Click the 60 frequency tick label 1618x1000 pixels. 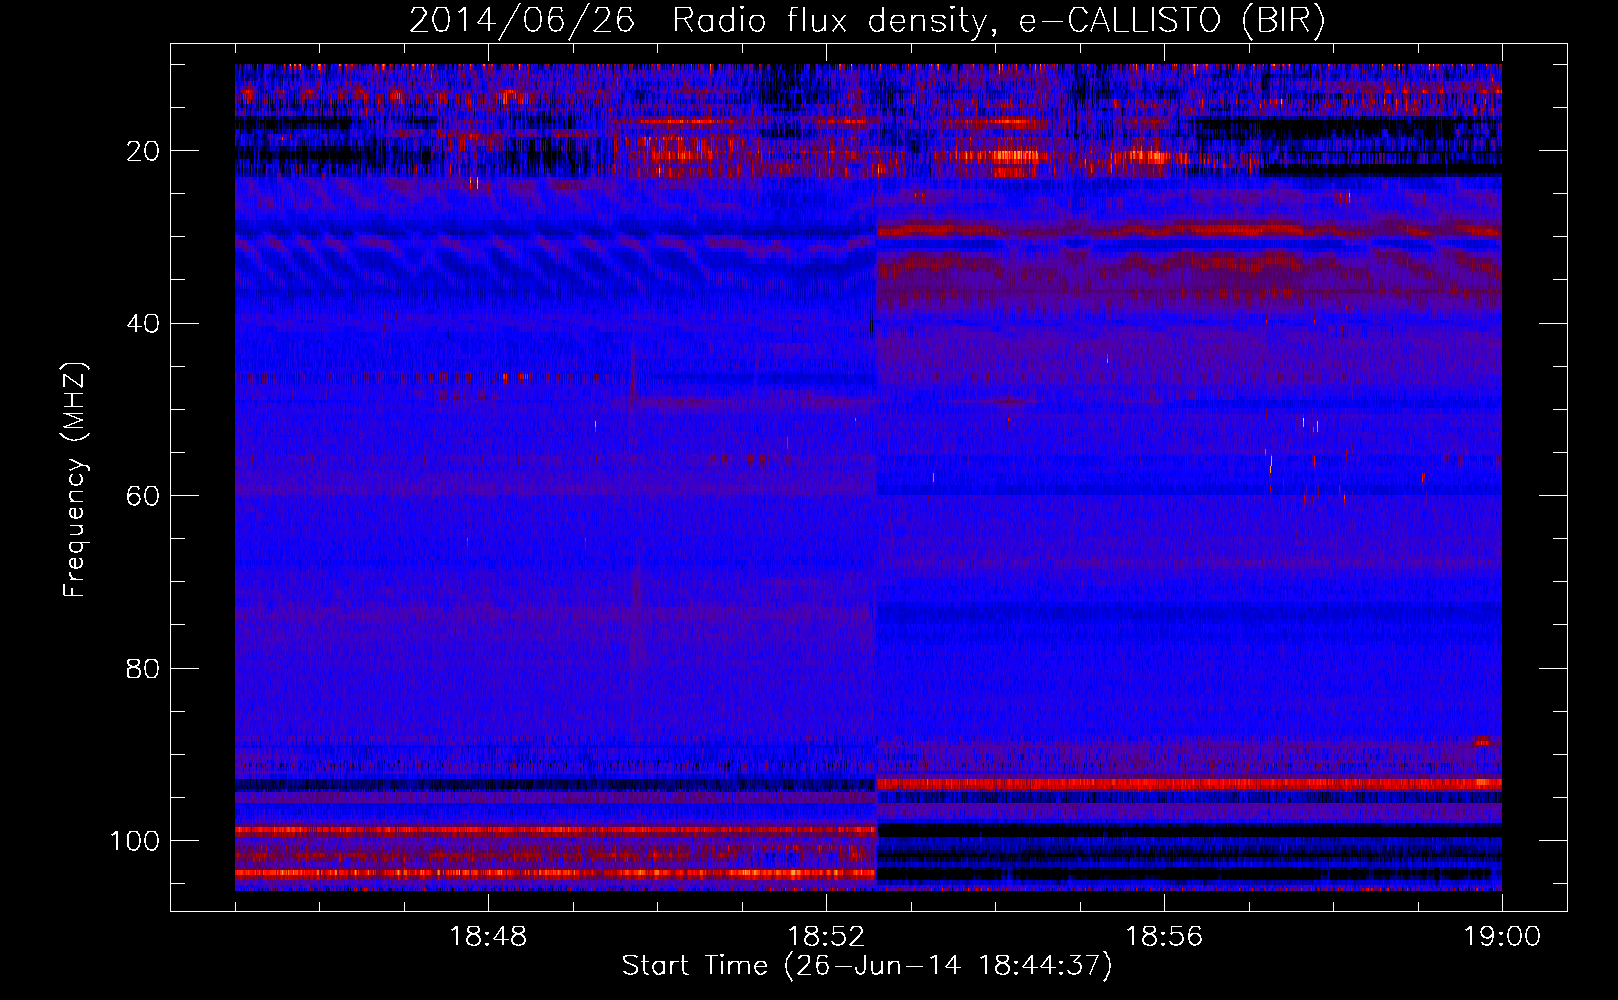click(x=143, y=496)
